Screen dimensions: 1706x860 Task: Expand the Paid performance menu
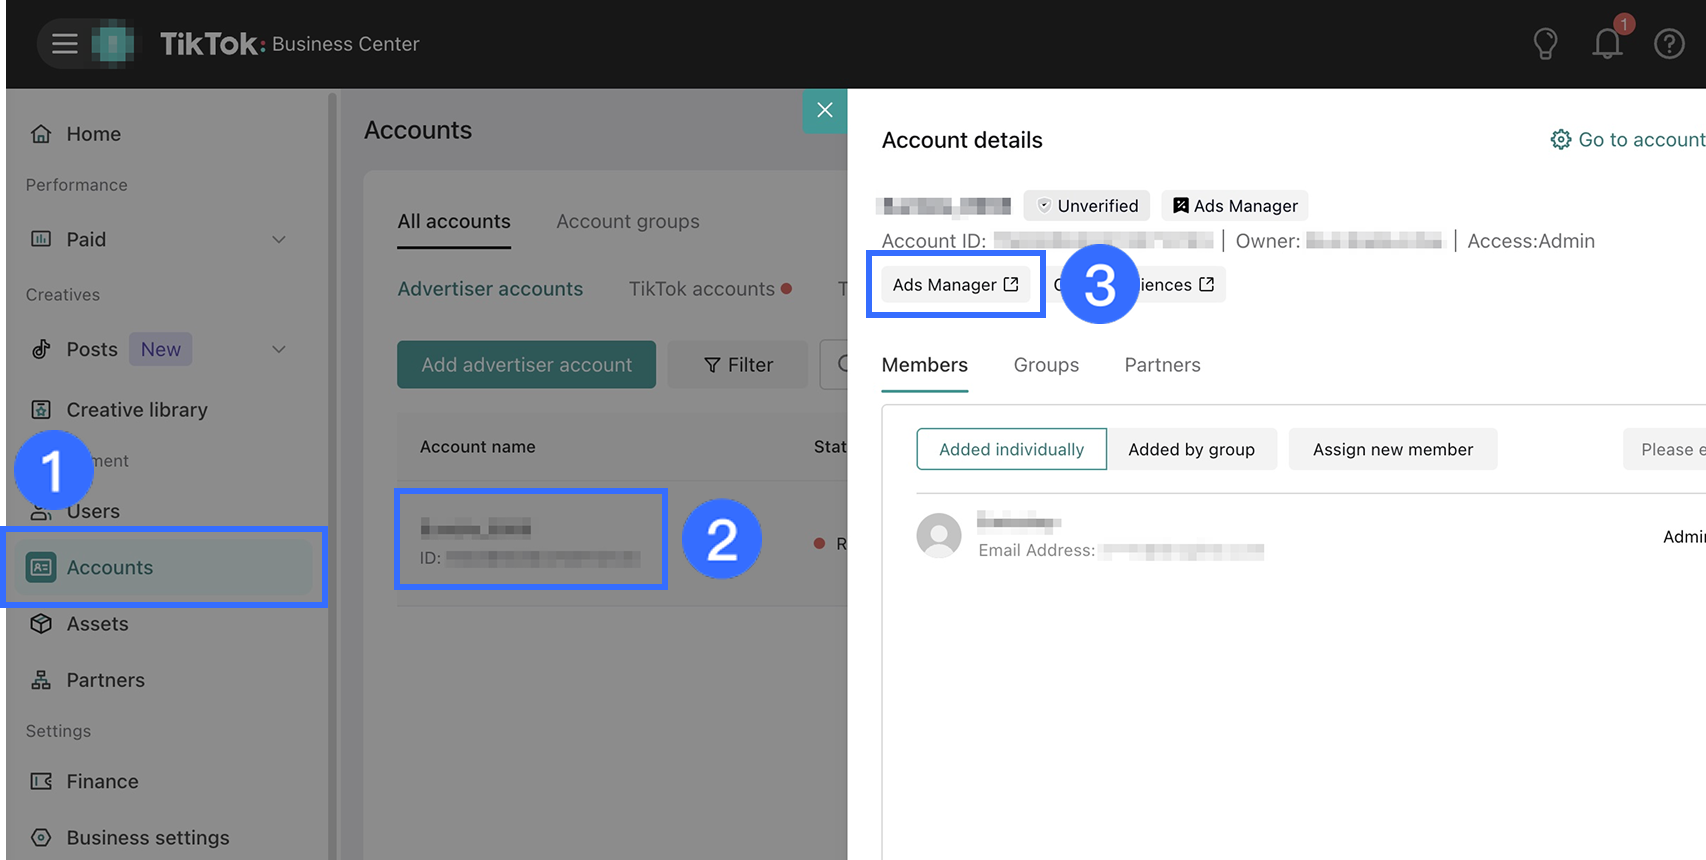279,240
